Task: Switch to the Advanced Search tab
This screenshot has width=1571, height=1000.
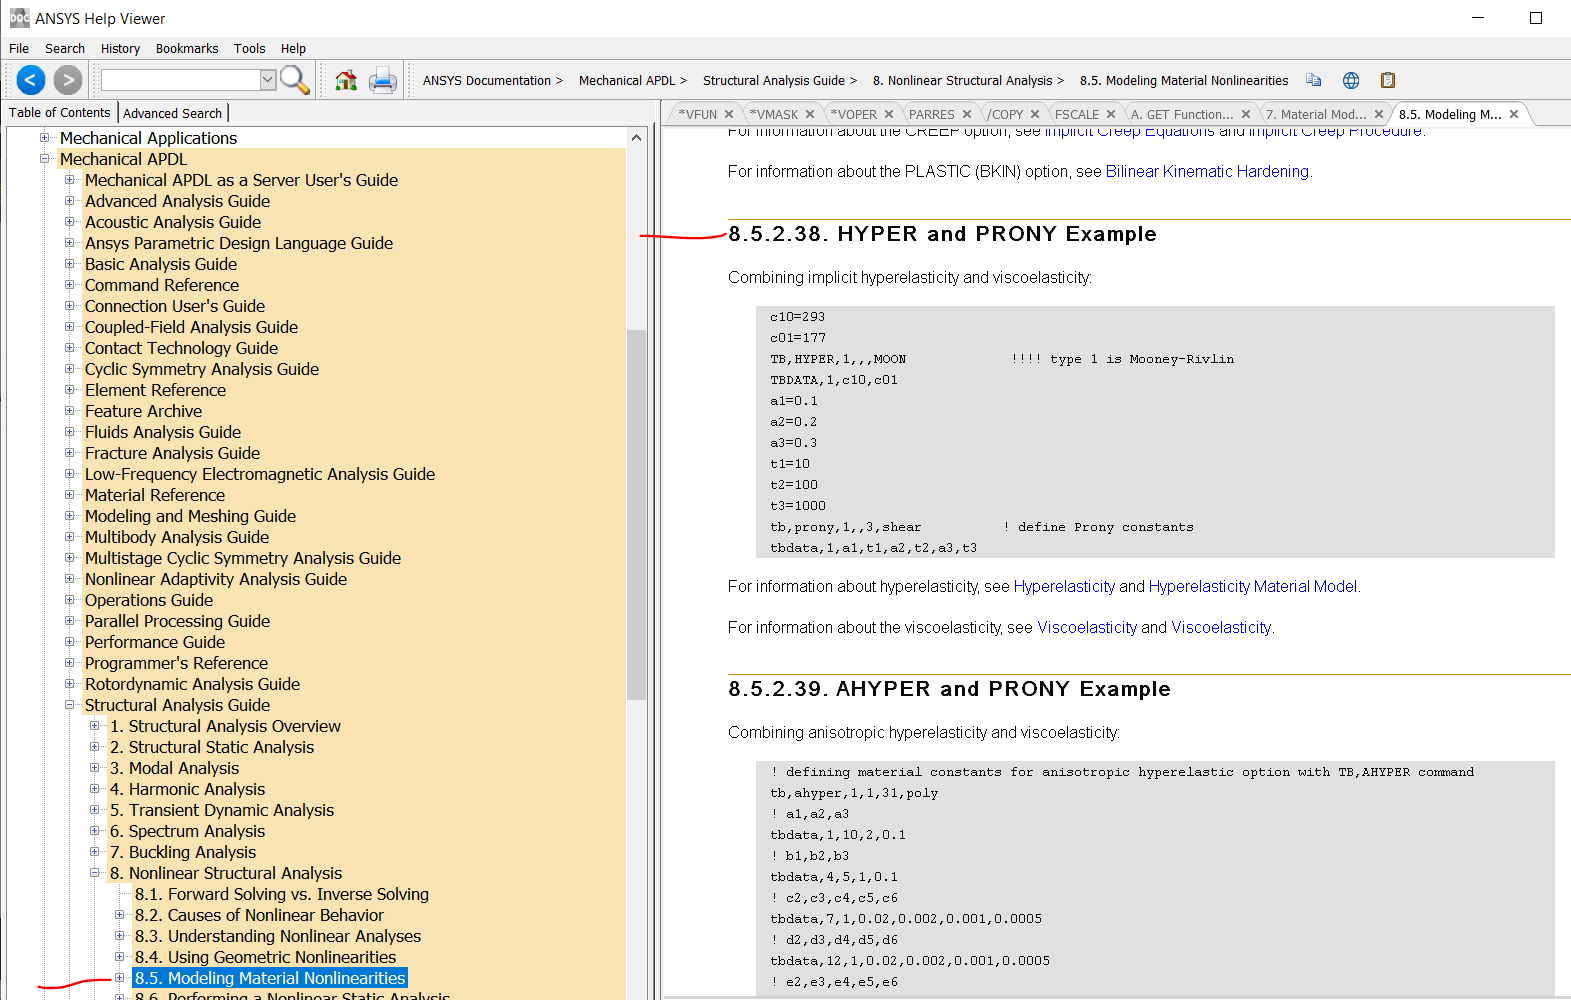Action: point(172,113)
